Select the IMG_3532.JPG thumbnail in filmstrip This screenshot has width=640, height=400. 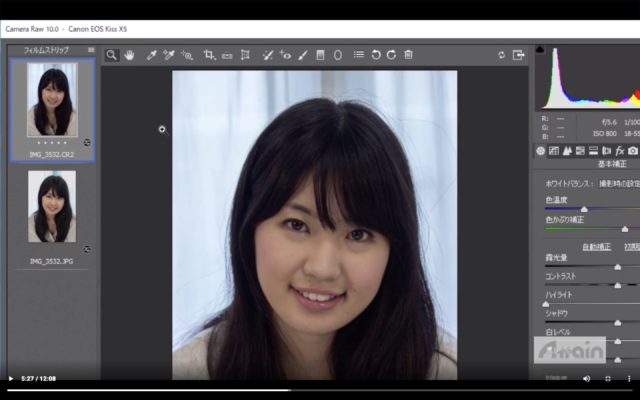click(52, 207)
